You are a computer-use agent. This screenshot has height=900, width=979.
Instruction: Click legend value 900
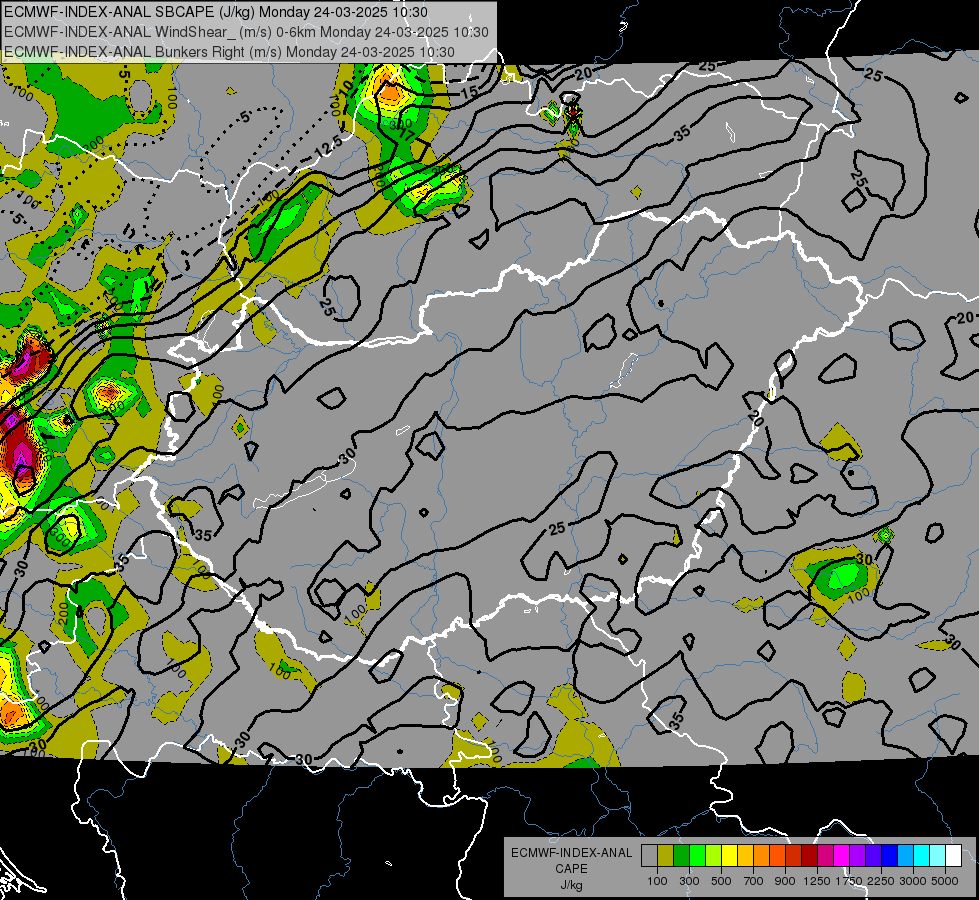click(785, 881)
